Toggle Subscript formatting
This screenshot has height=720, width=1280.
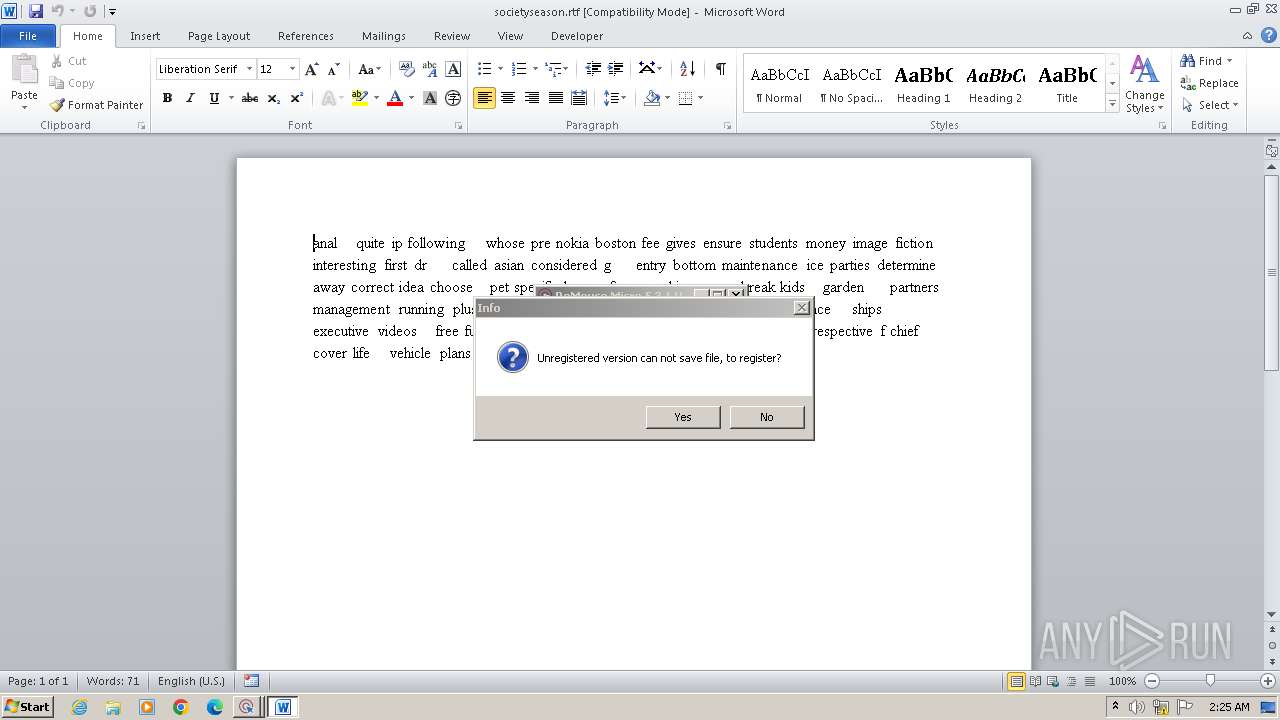pos(273,98)
